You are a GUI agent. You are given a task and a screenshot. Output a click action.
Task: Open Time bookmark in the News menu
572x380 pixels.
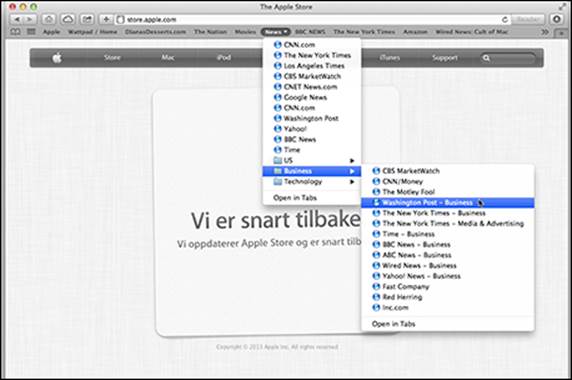click(312, 150)
